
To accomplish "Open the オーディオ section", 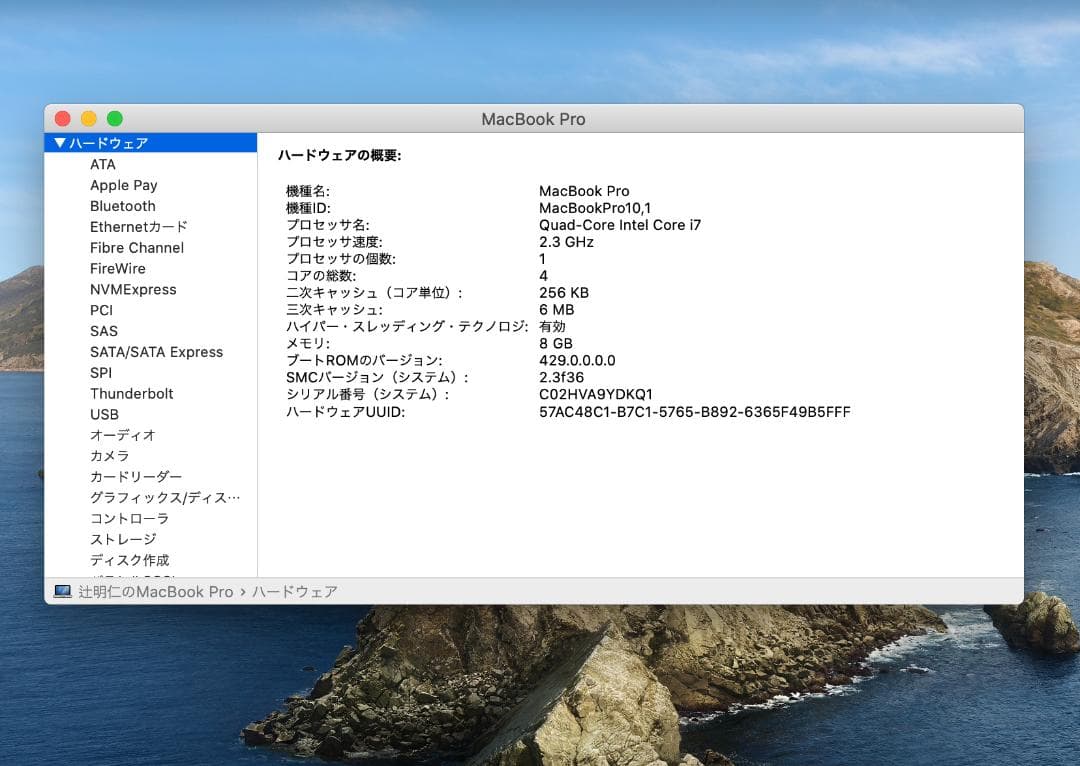I will tap(121, 435).
